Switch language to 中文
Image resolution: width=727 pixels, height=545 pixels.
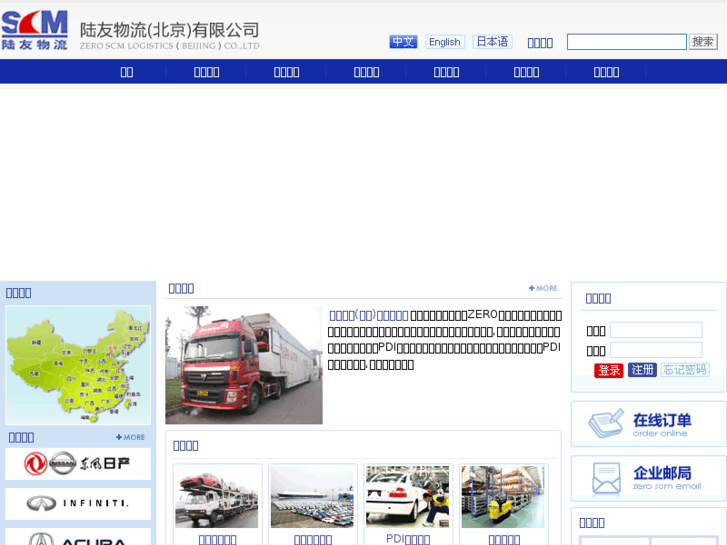[x=403, y=42]
